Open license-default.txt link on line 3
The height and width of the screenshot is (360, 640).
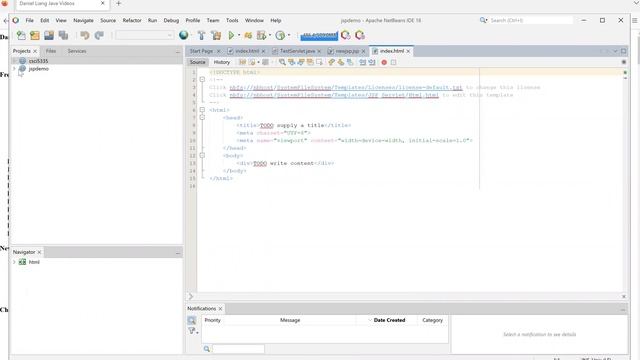346,87
